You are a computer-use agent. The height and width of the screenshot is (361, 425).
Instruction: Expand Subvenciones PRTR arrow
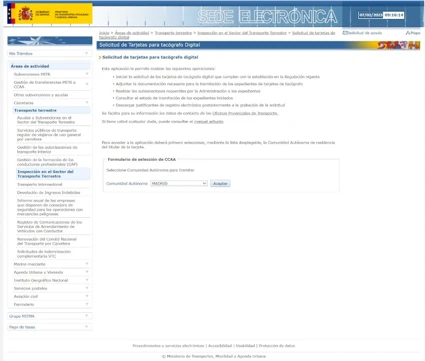[87, 74]
